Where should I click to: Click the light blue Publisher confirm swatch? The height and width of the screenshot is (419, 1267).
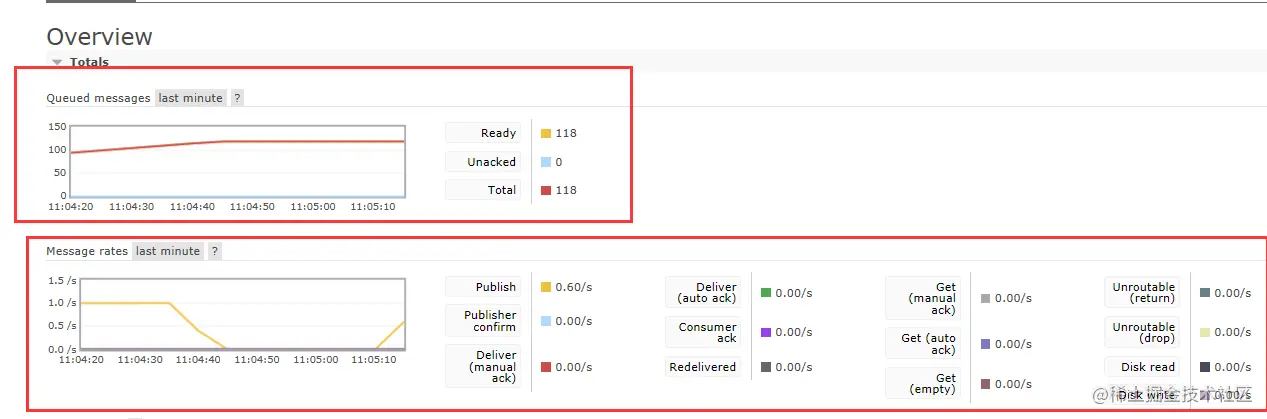point(546,321)
